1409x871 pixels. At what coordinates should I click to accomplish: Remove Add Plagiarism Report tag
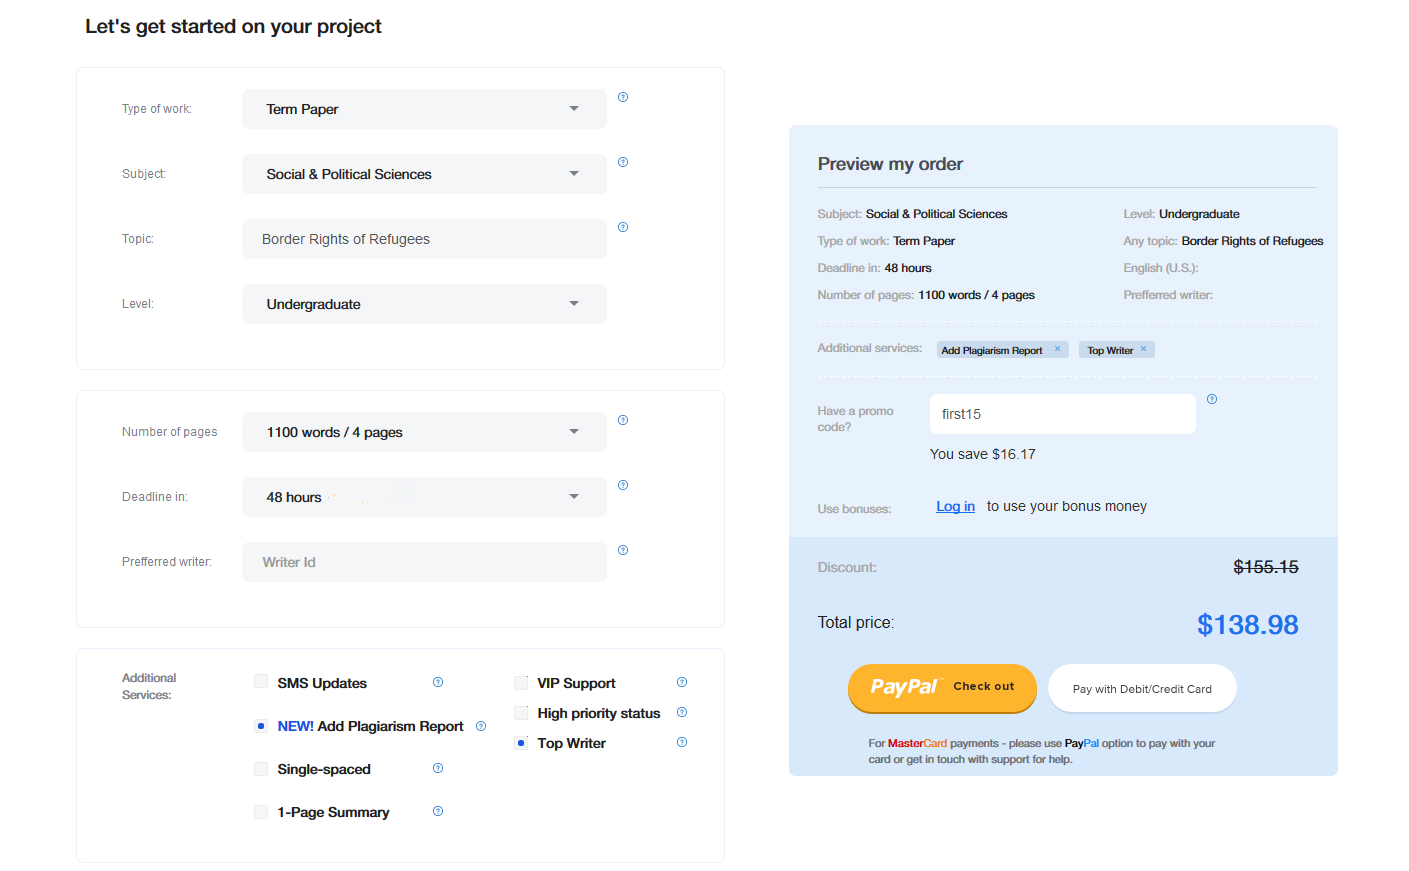[1057, 349]
